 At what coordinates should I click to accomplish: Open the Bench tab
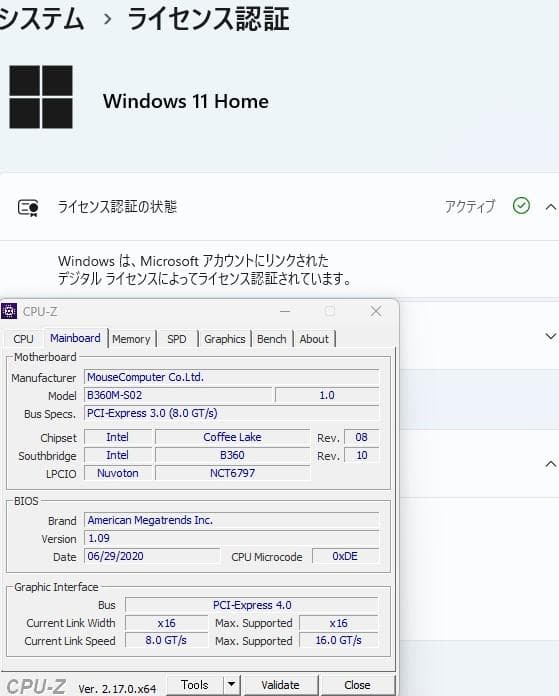click(x=271, y=339)
